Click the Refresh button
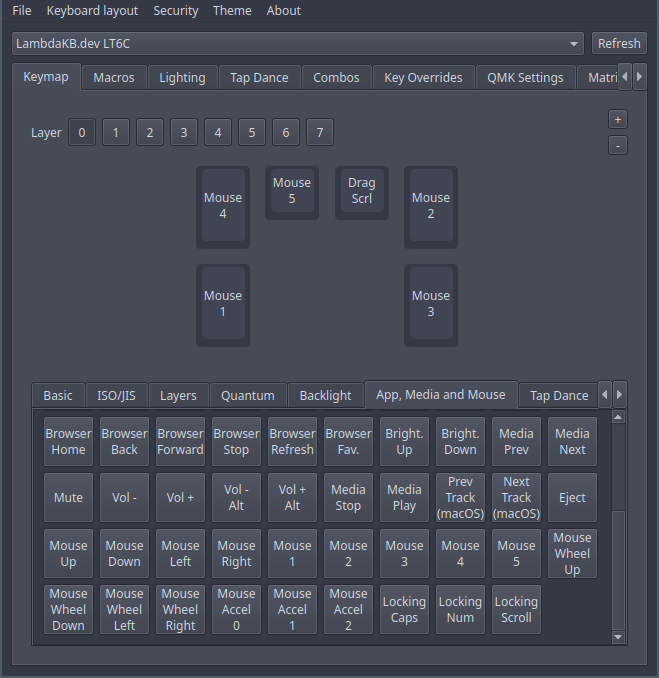The image size is (659, 678). [619, 44]
